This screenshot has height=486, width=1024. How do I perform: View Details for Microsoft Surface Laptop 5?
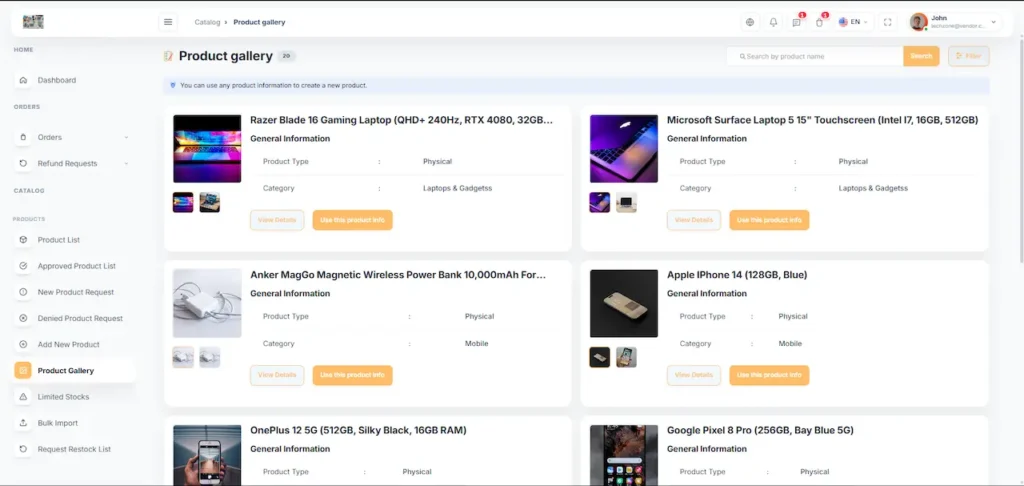pos(694,220)
